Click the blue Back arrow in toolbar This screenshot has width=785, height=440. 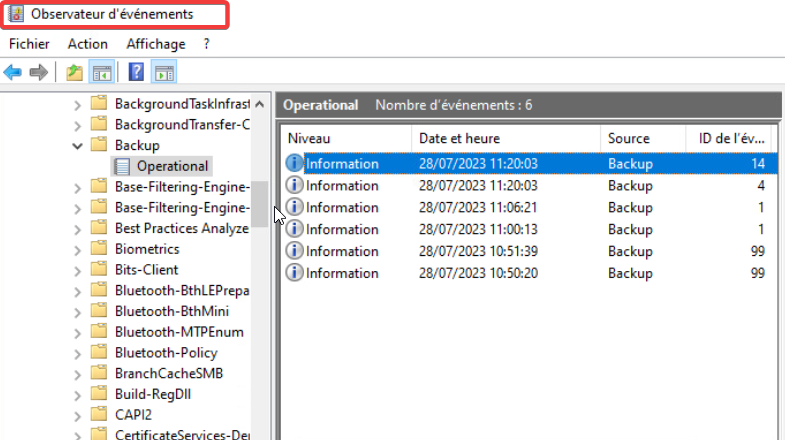(13, 72)
